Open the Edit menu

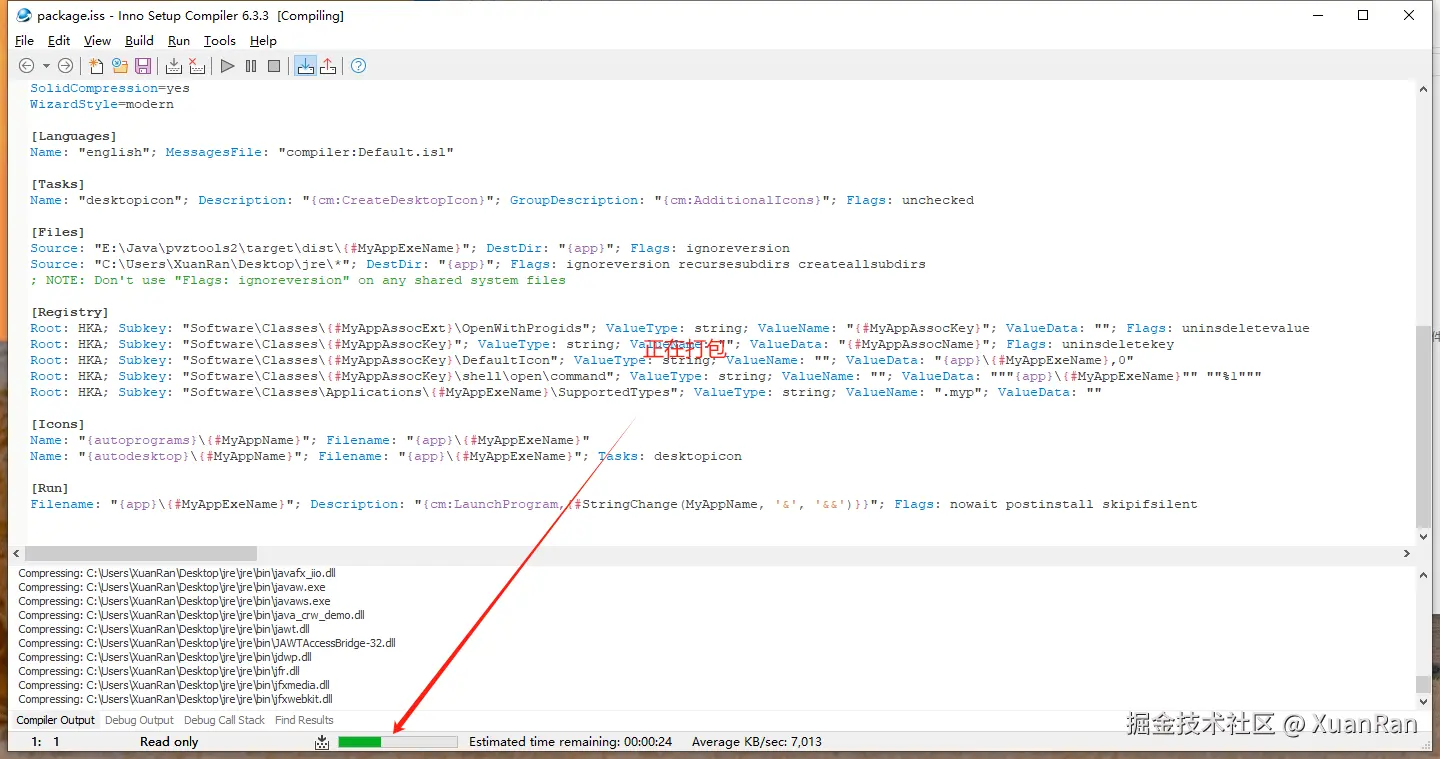tap(59, 41)
